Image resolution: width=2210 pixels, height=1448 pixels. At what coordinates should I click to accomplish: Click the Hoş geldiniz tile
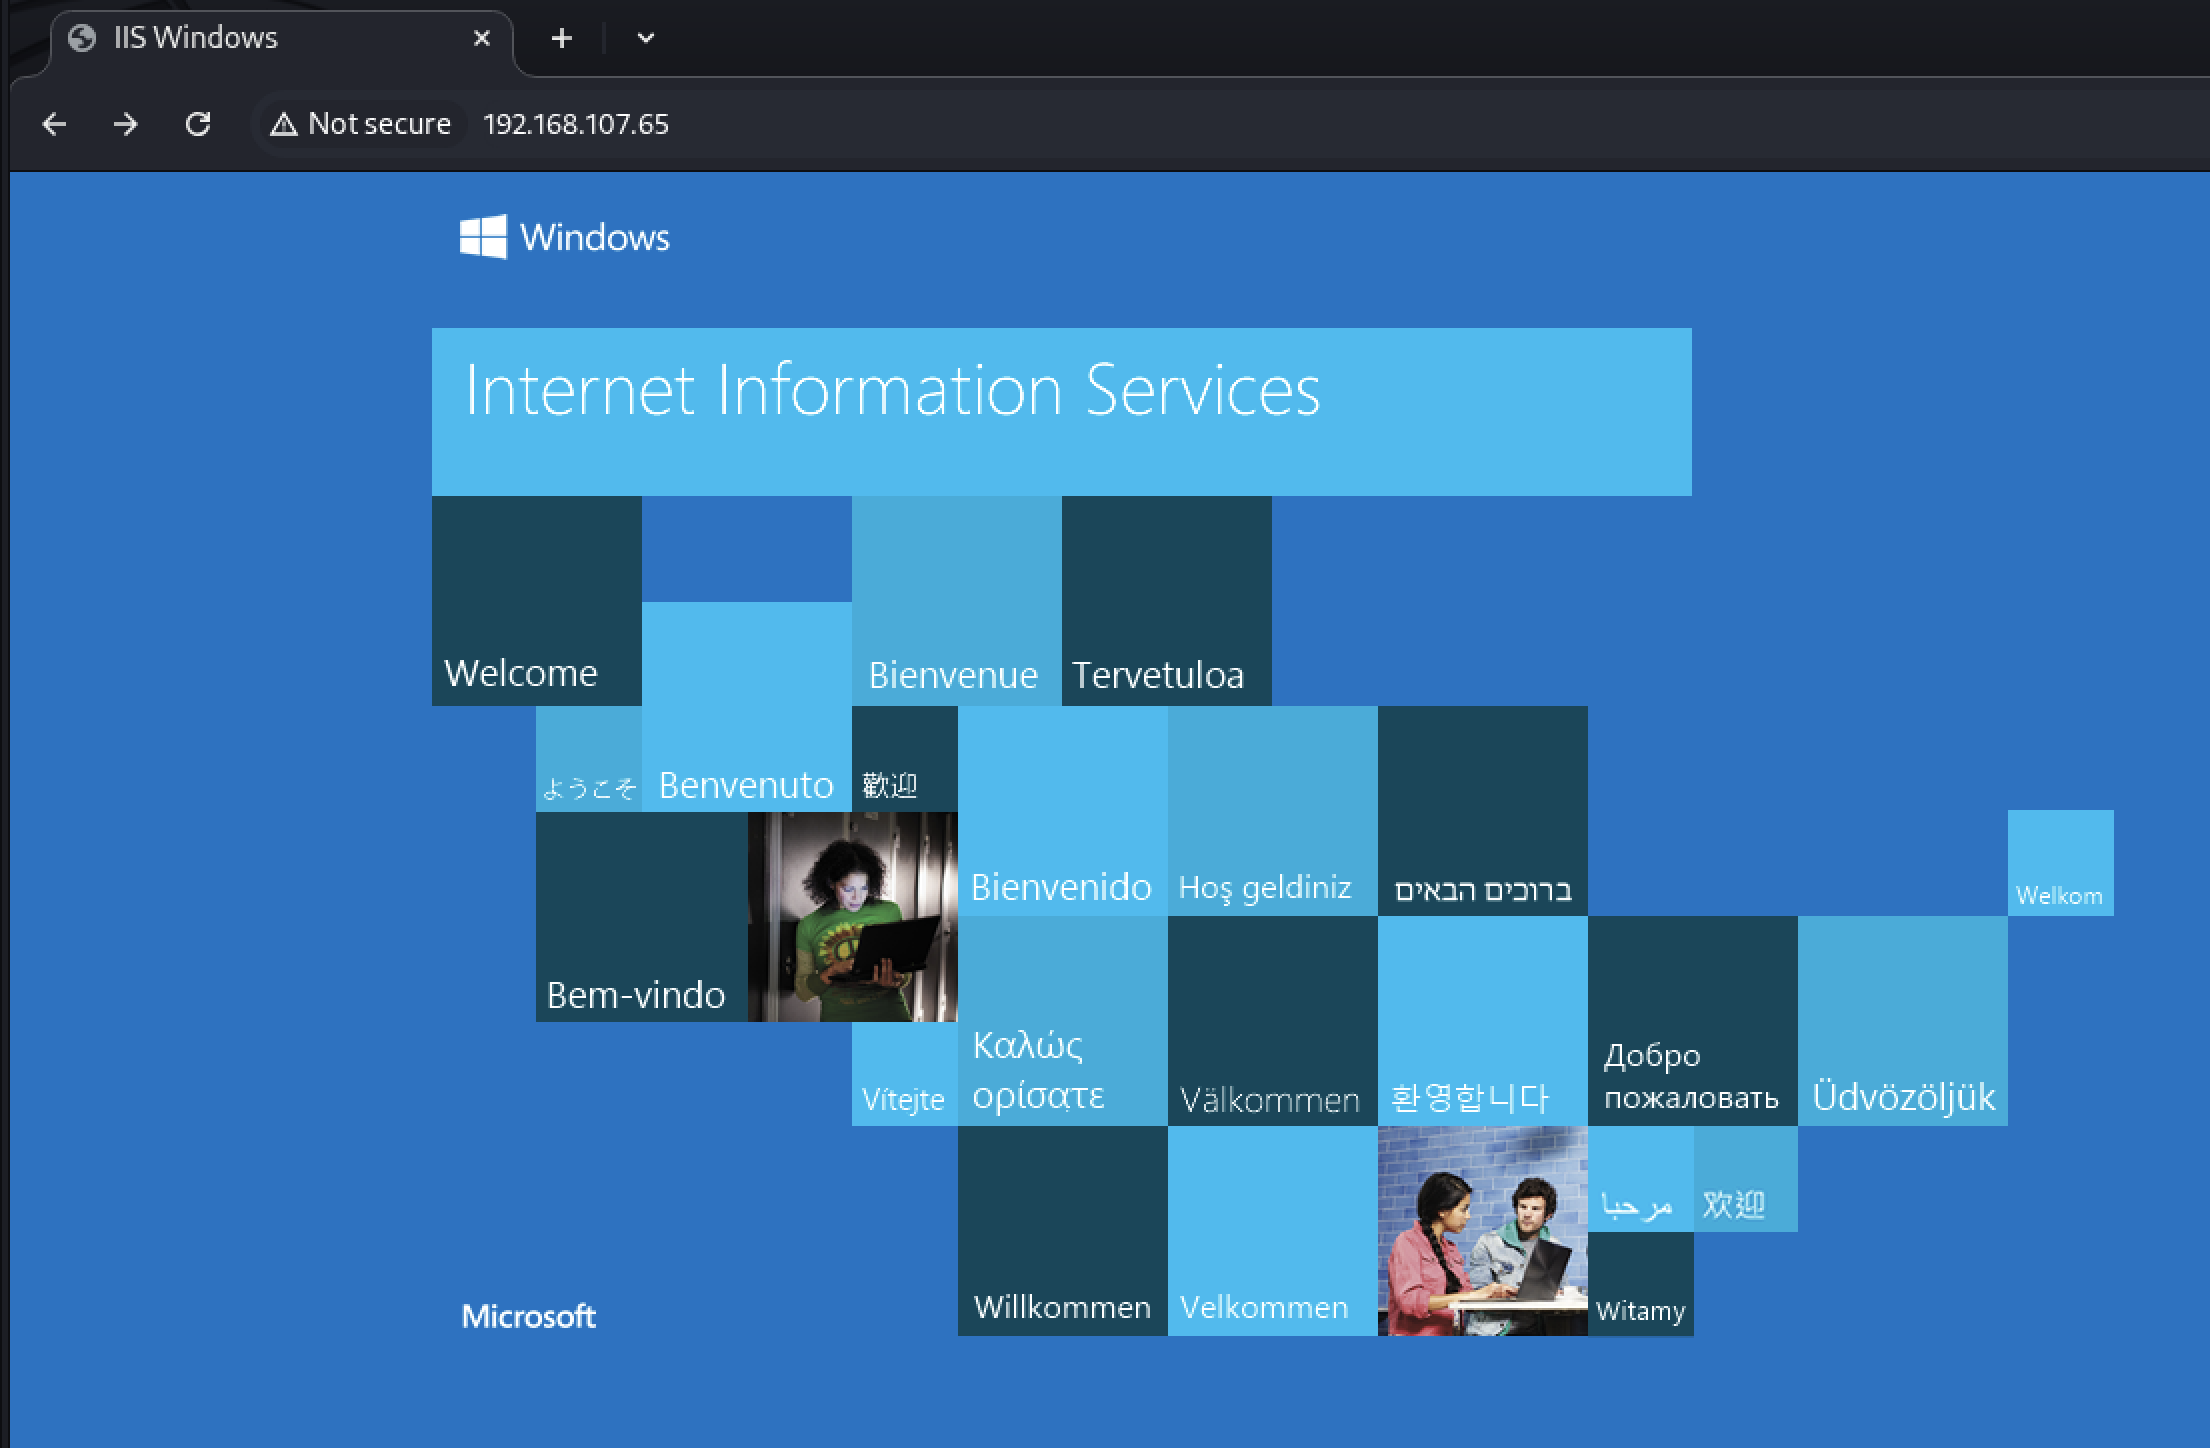pyautogui.click(x=1273, y=811)
